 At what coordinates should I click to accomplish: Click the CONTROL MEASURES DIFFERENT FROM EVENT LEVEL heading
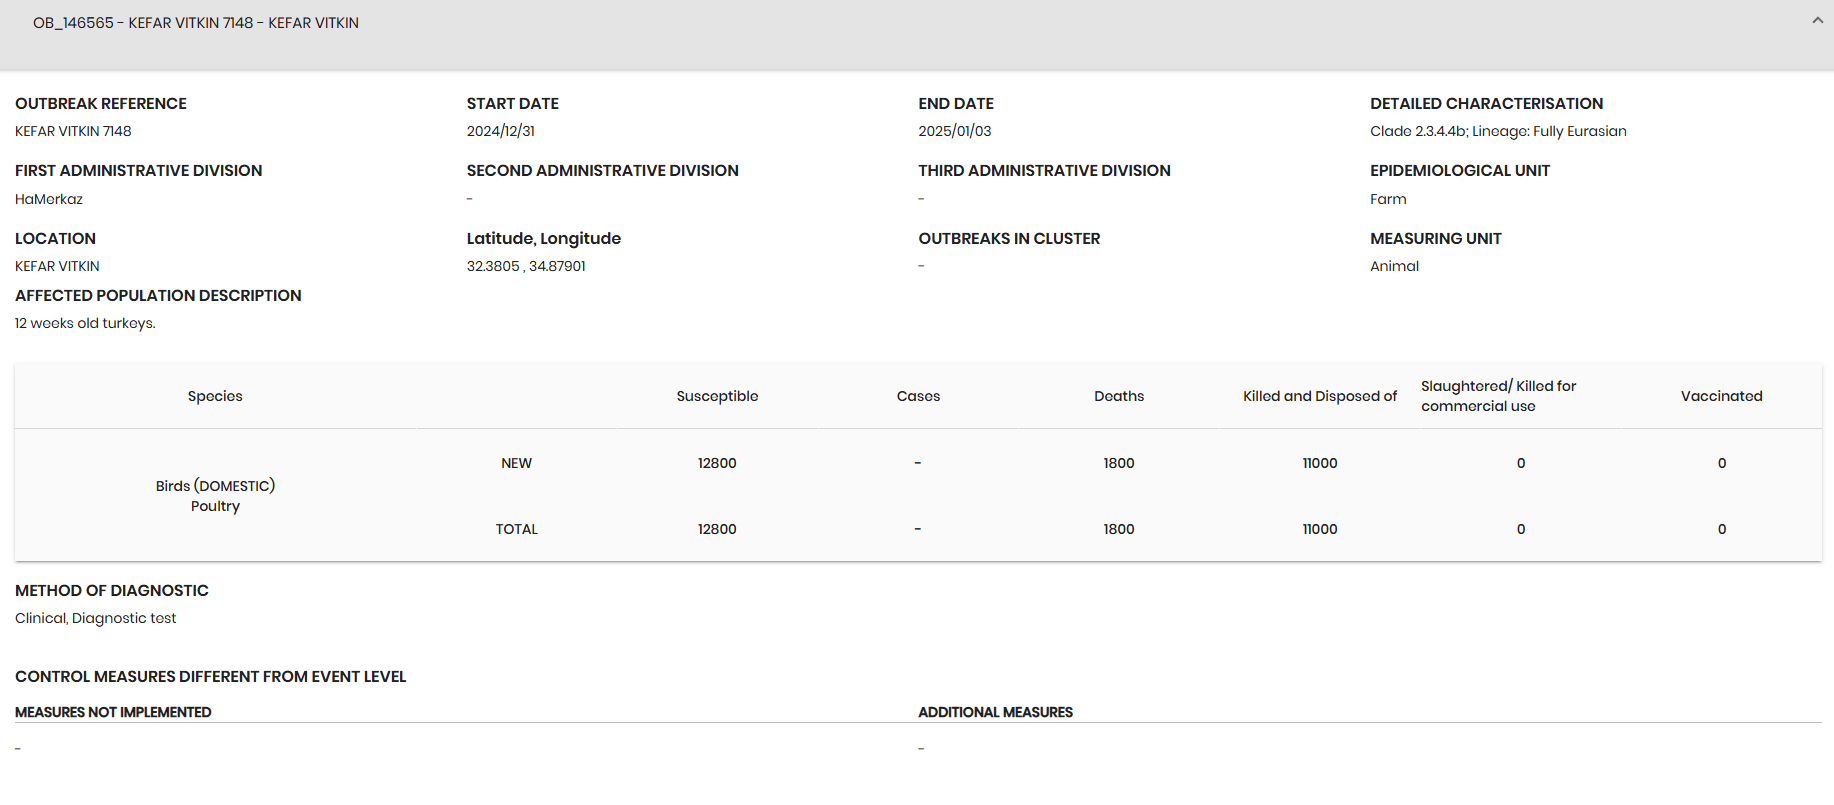tap(210, 677)
